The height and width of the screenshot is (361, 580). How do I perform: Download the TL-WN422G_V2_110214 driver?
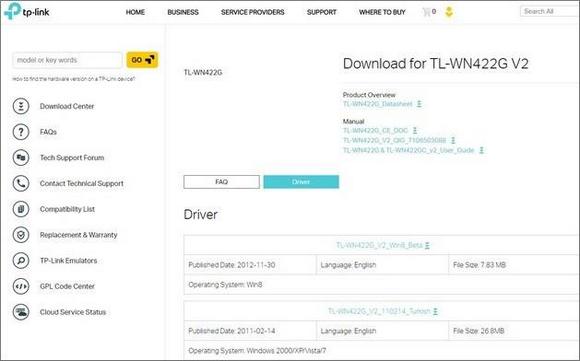(379, 311)
